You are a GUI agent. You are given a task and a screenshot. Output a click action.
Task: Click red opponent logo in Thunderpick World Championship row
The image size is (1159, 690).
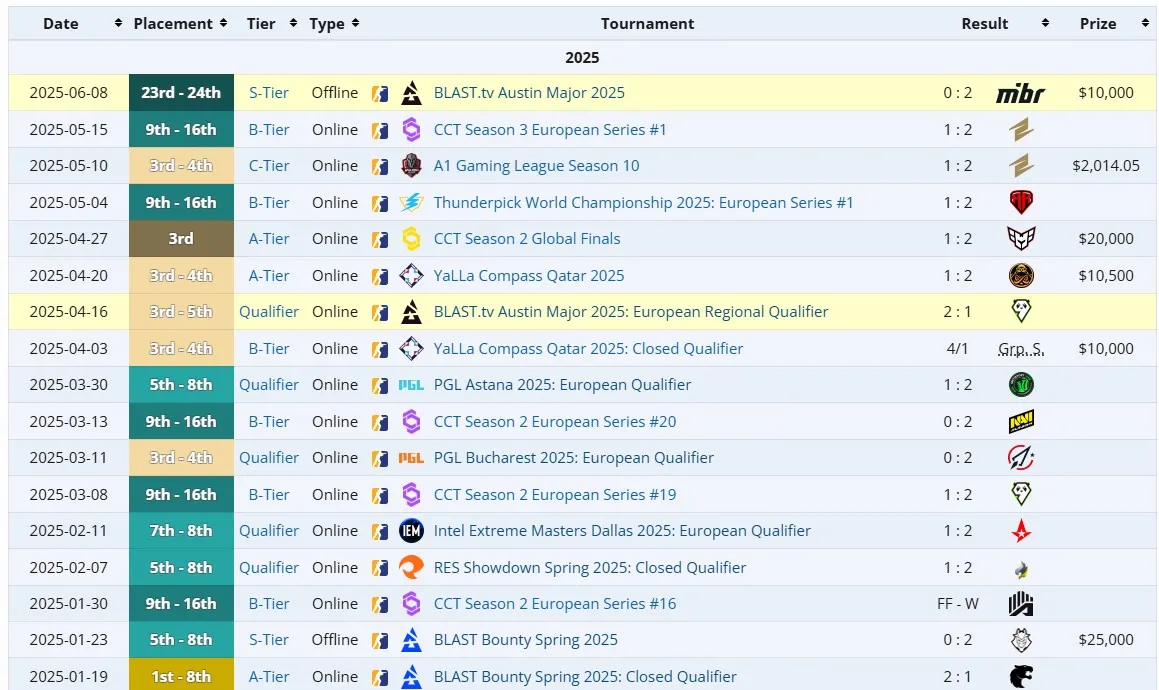(1021, 202)
